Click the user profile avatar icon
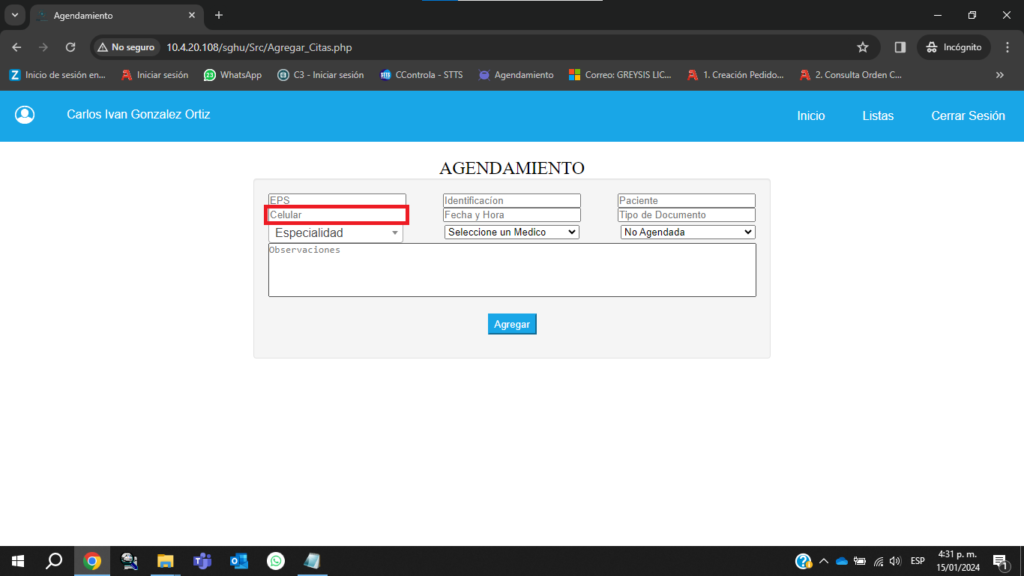This screenshot has height=576, width=1024. [x=25, y=115]
